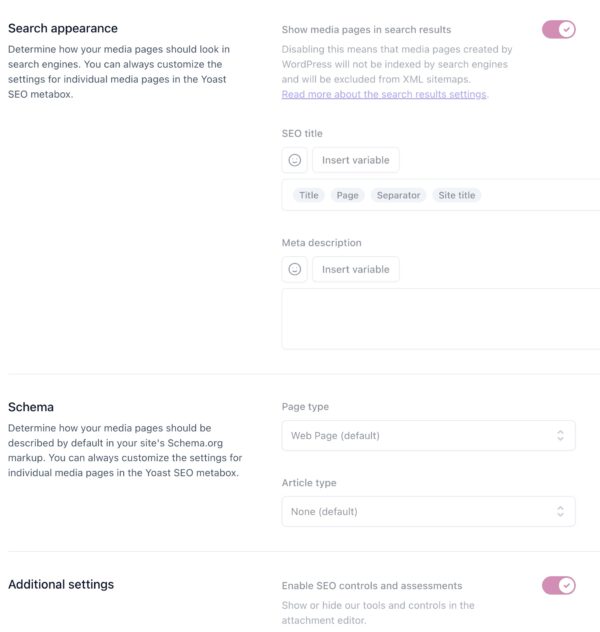The height and width of the screenshot is (632, 600).
Task: Click Insert variable under Meta description
Action: (355, 269)
